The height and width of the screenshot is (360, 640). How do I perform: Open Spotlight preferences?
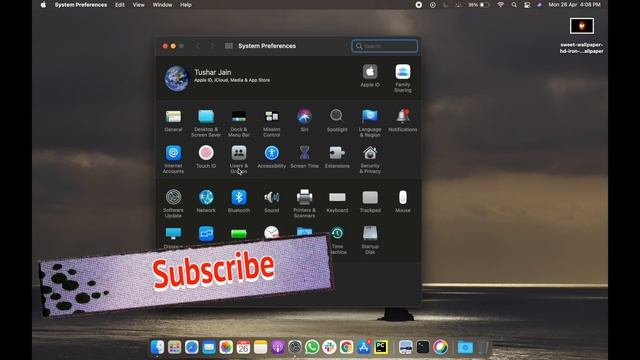click(337, 116)
